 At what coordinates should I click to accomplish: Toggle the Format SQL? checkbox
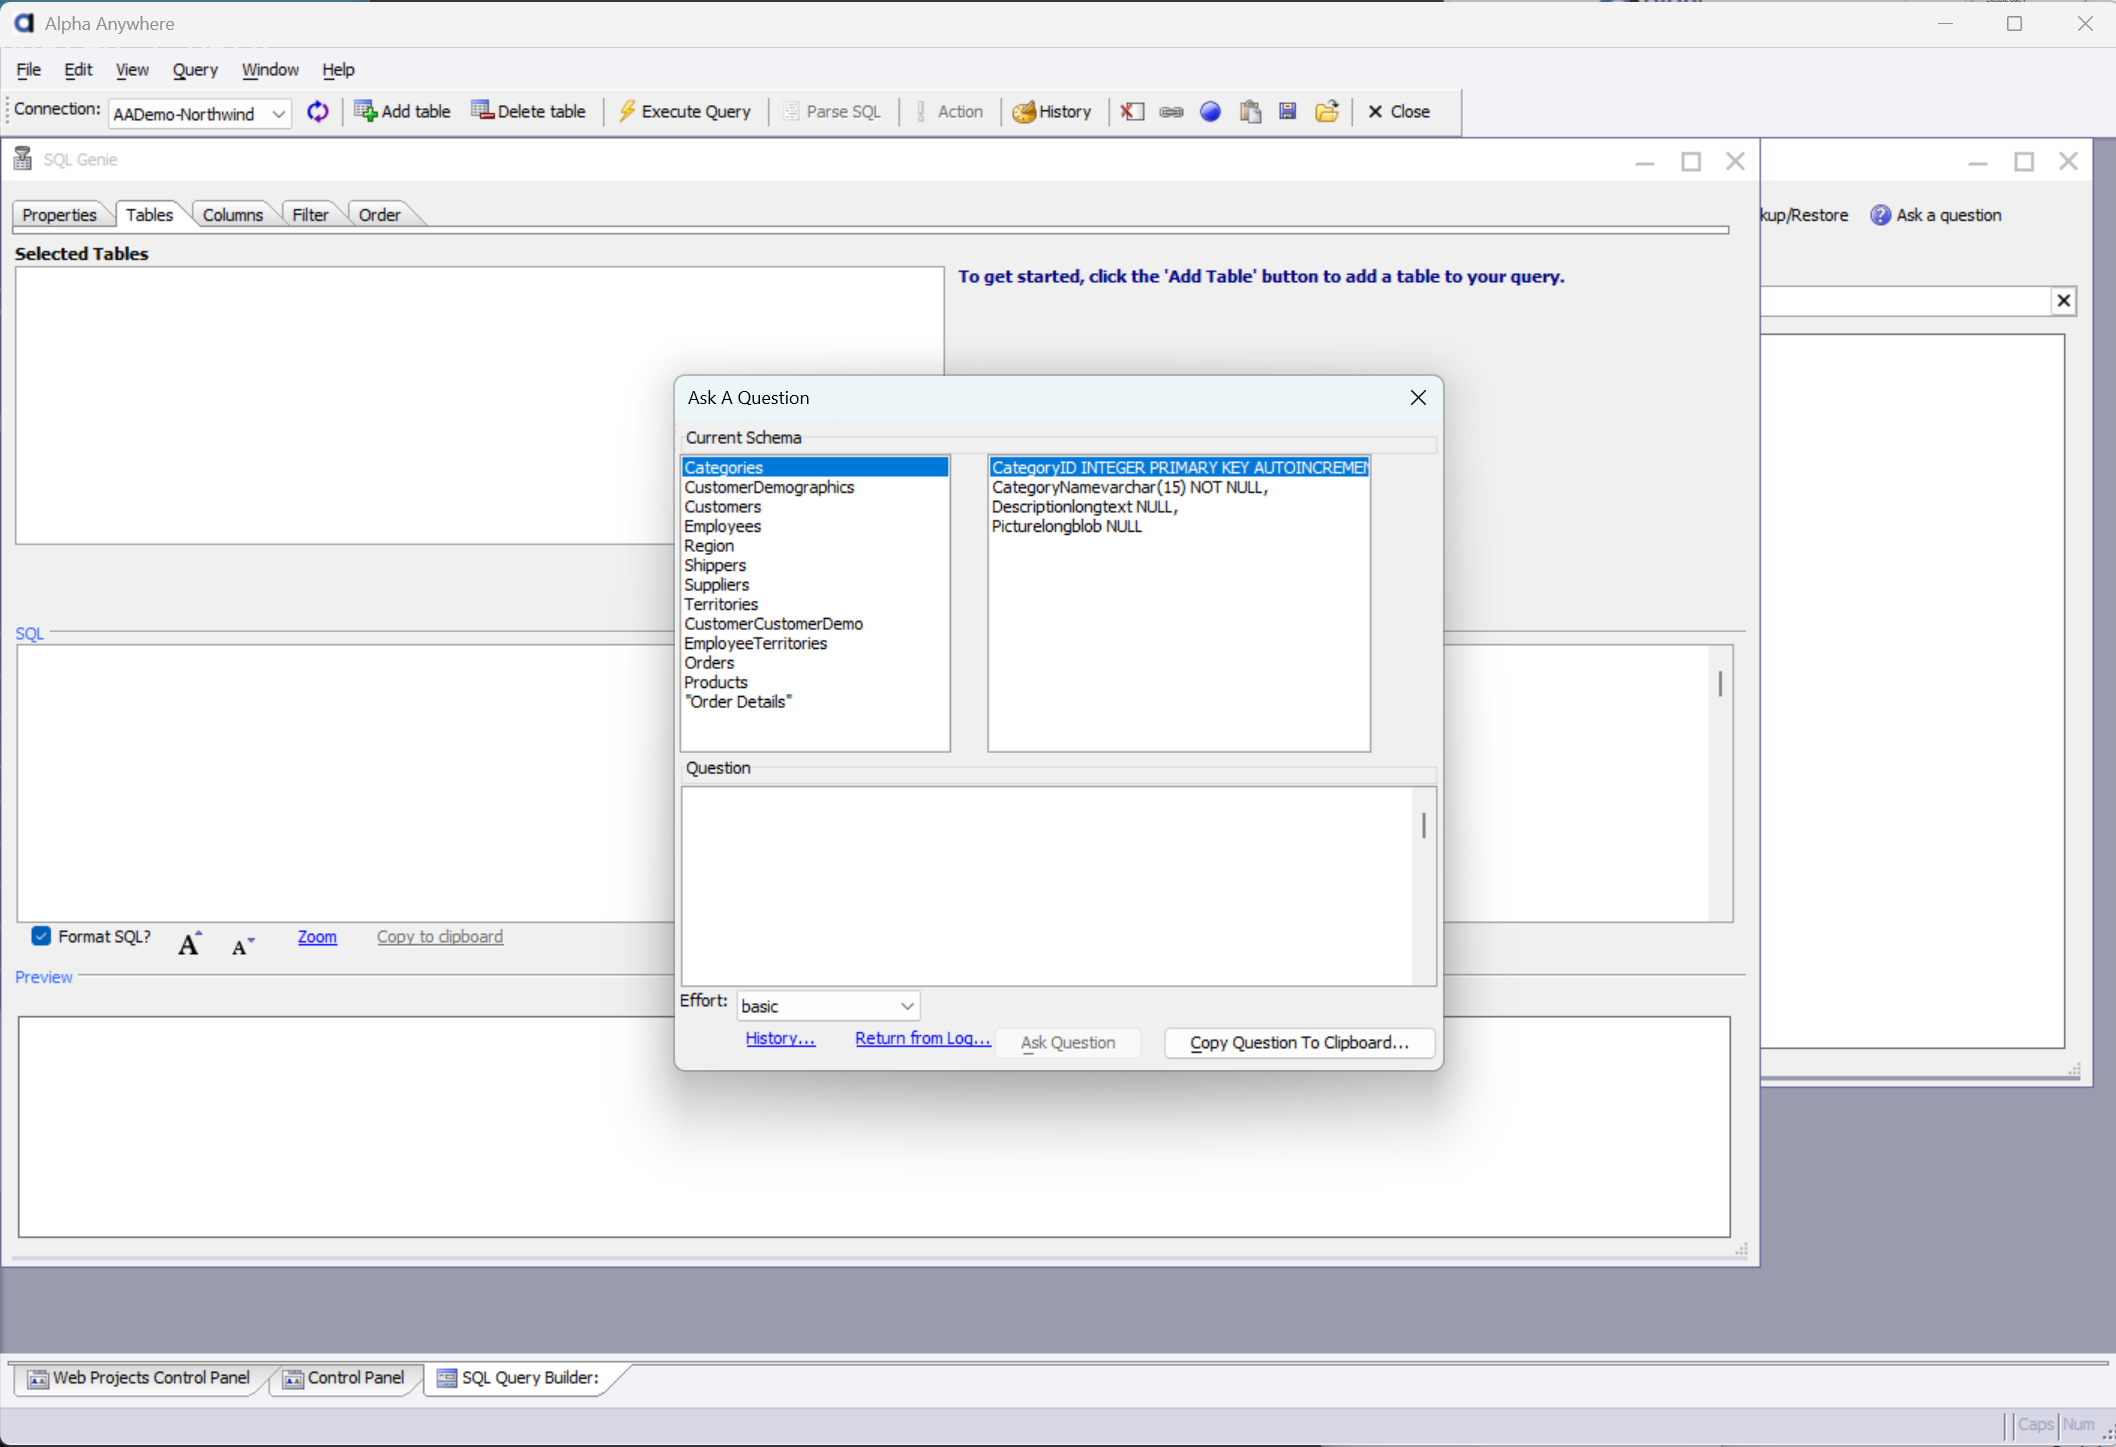click(x=41, y=936)
